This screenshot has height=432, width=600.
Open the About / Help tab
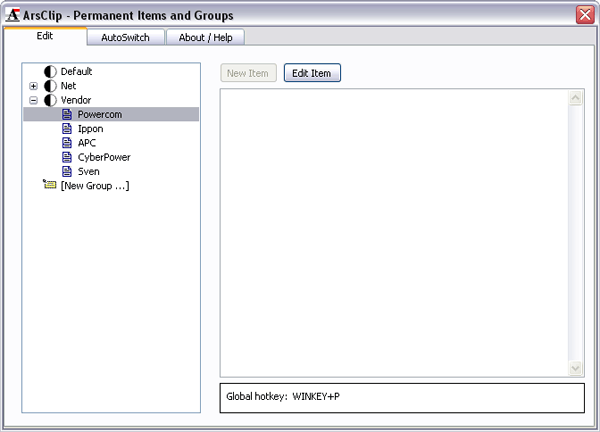click(x=205, y=37)
